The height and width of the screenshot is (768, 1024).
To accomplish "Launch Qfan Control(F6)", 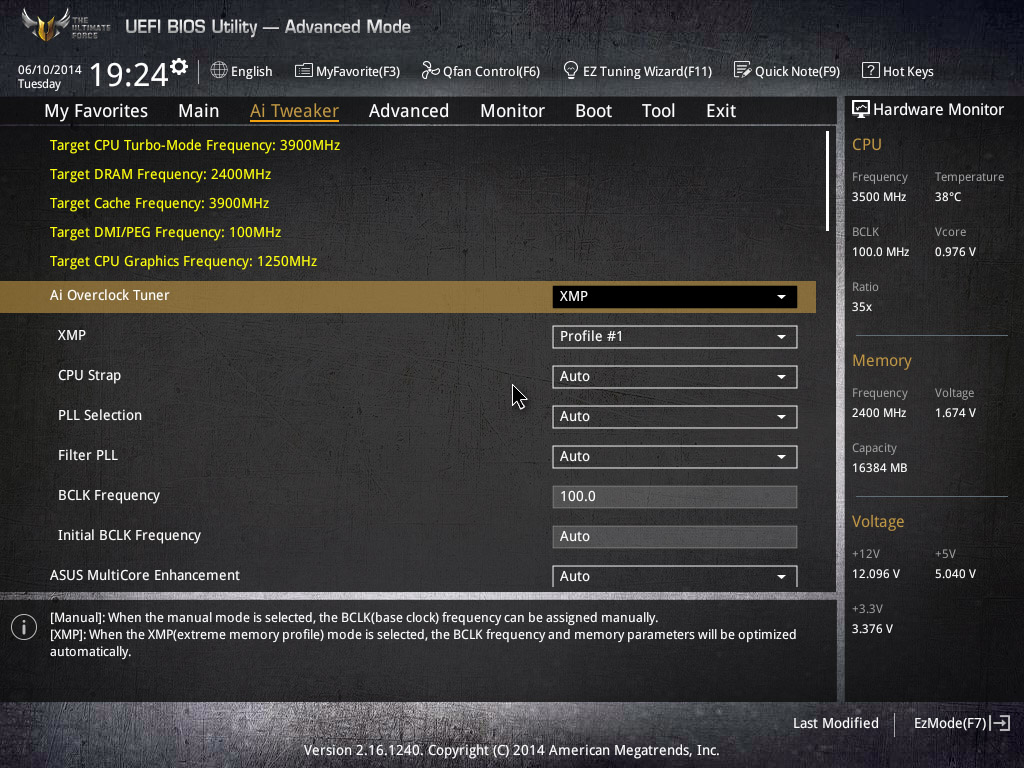I will (481, 71).
